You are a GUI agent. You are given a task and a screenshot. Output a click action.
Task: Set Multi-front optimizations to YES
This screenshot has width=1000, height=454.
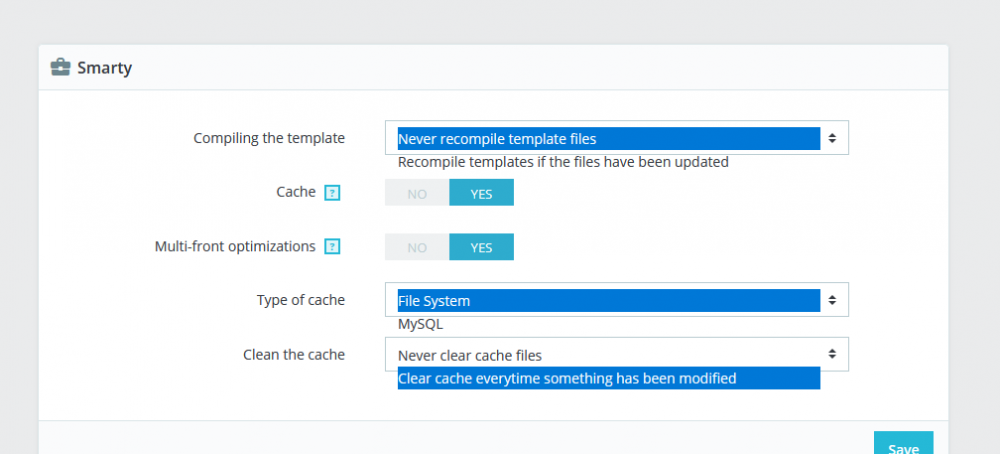pos(481,247)
